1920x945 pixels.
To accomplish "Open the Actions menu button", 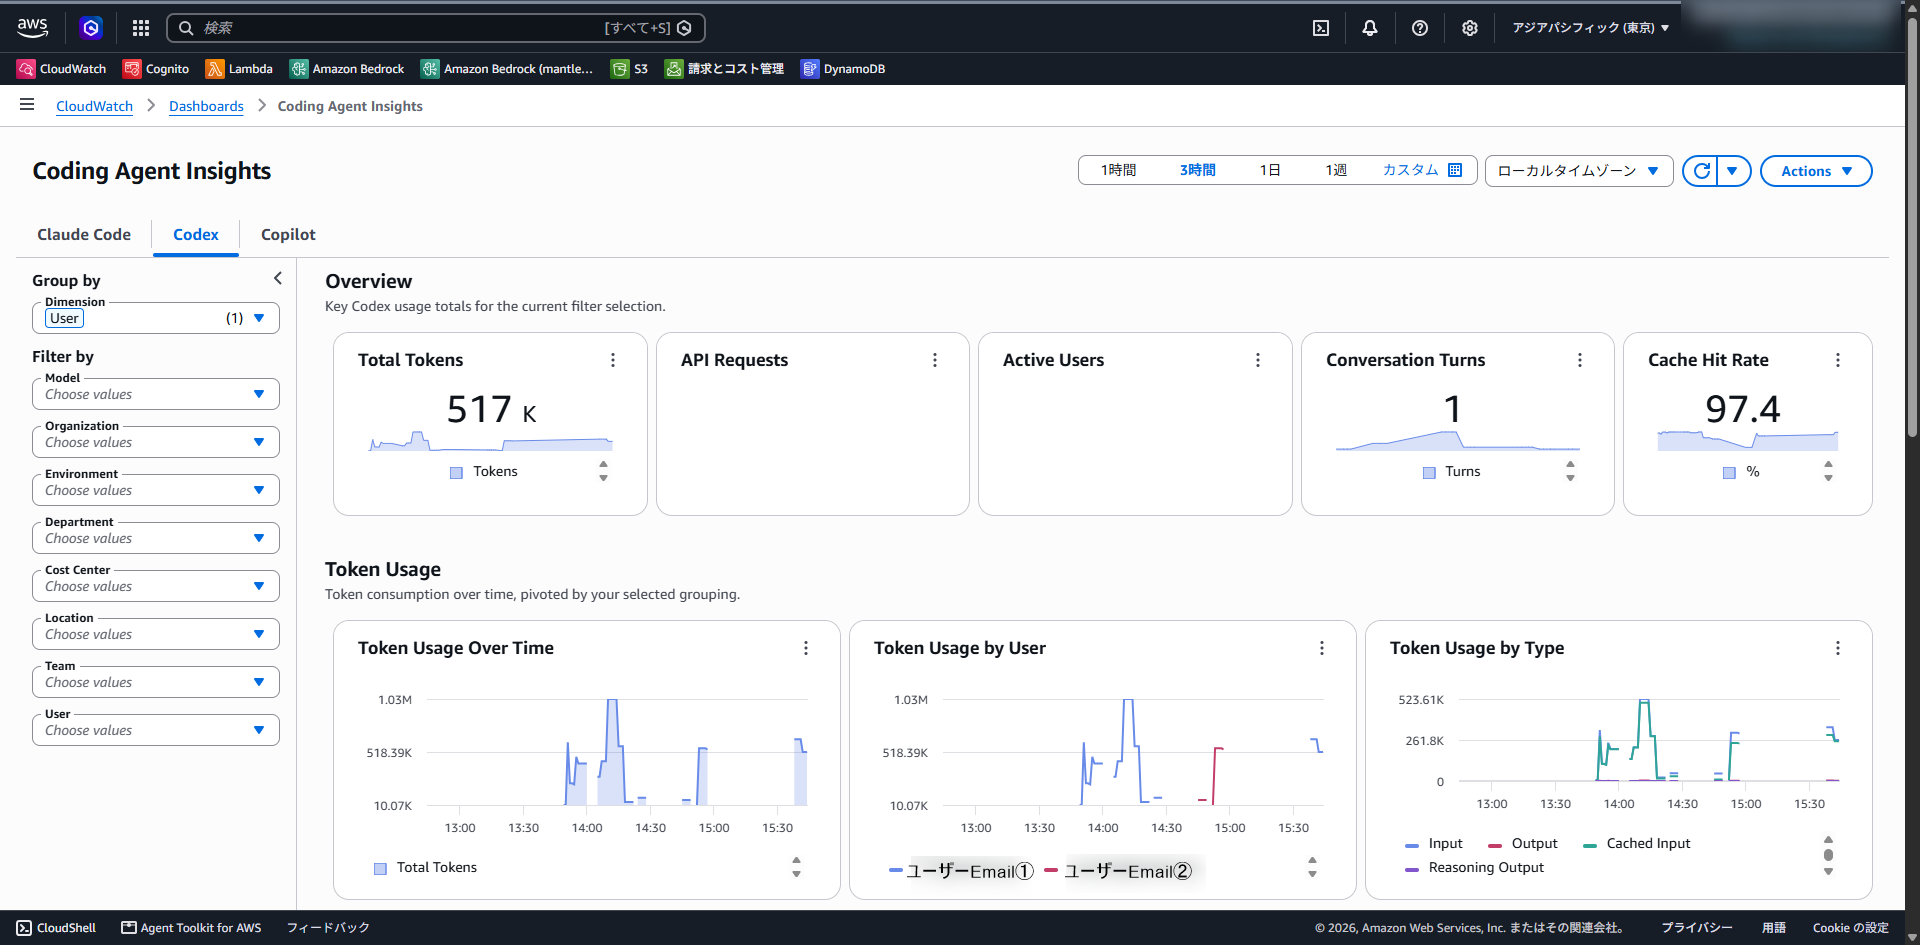I will [1816, 171].
